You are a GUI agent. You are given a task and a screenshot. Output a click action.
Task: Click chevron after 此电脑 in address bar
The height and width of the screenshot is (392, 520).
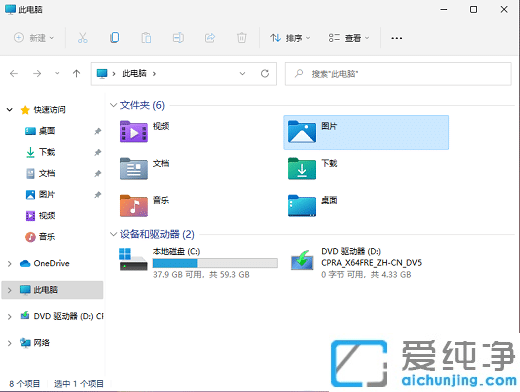click(154, 74)
